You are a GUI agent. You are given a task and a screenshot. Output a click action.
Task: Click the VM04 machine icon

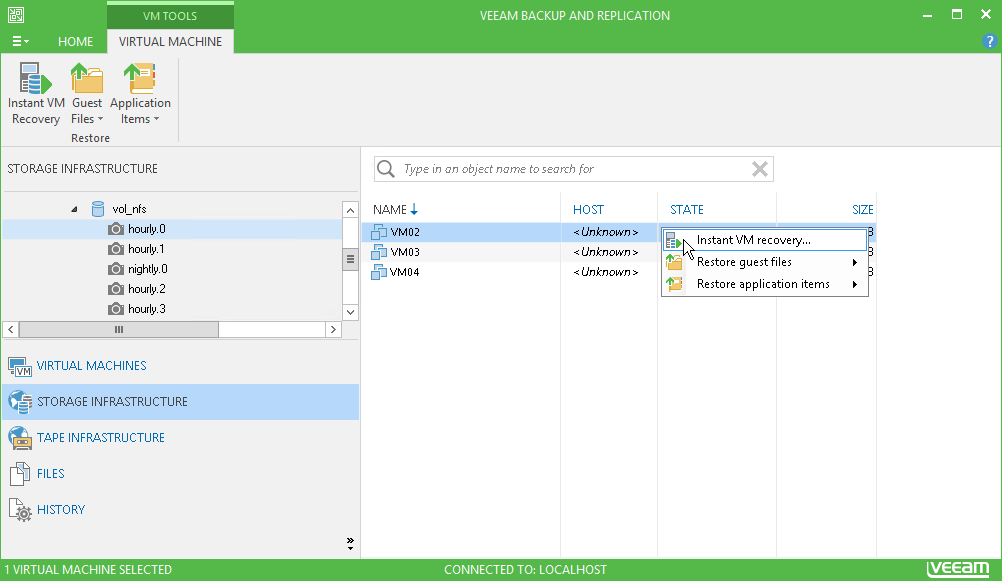379,272
